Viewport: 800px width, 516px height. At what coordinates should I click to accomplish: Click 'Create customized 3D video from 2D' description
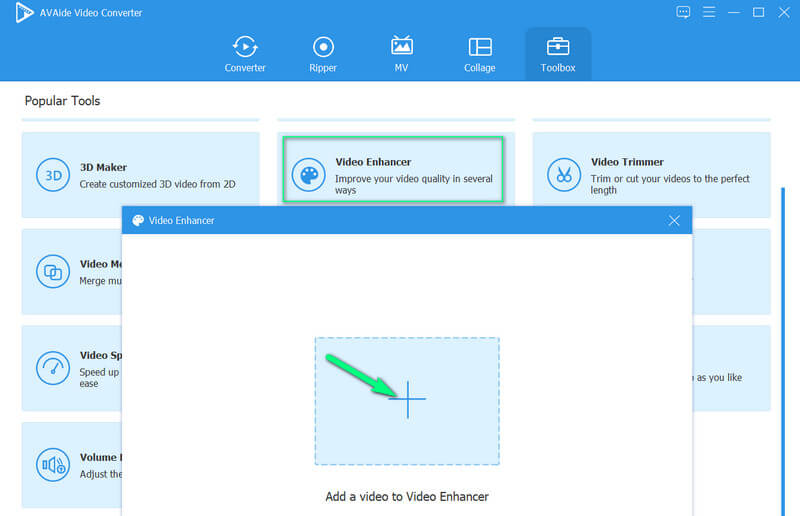point(158,184)
